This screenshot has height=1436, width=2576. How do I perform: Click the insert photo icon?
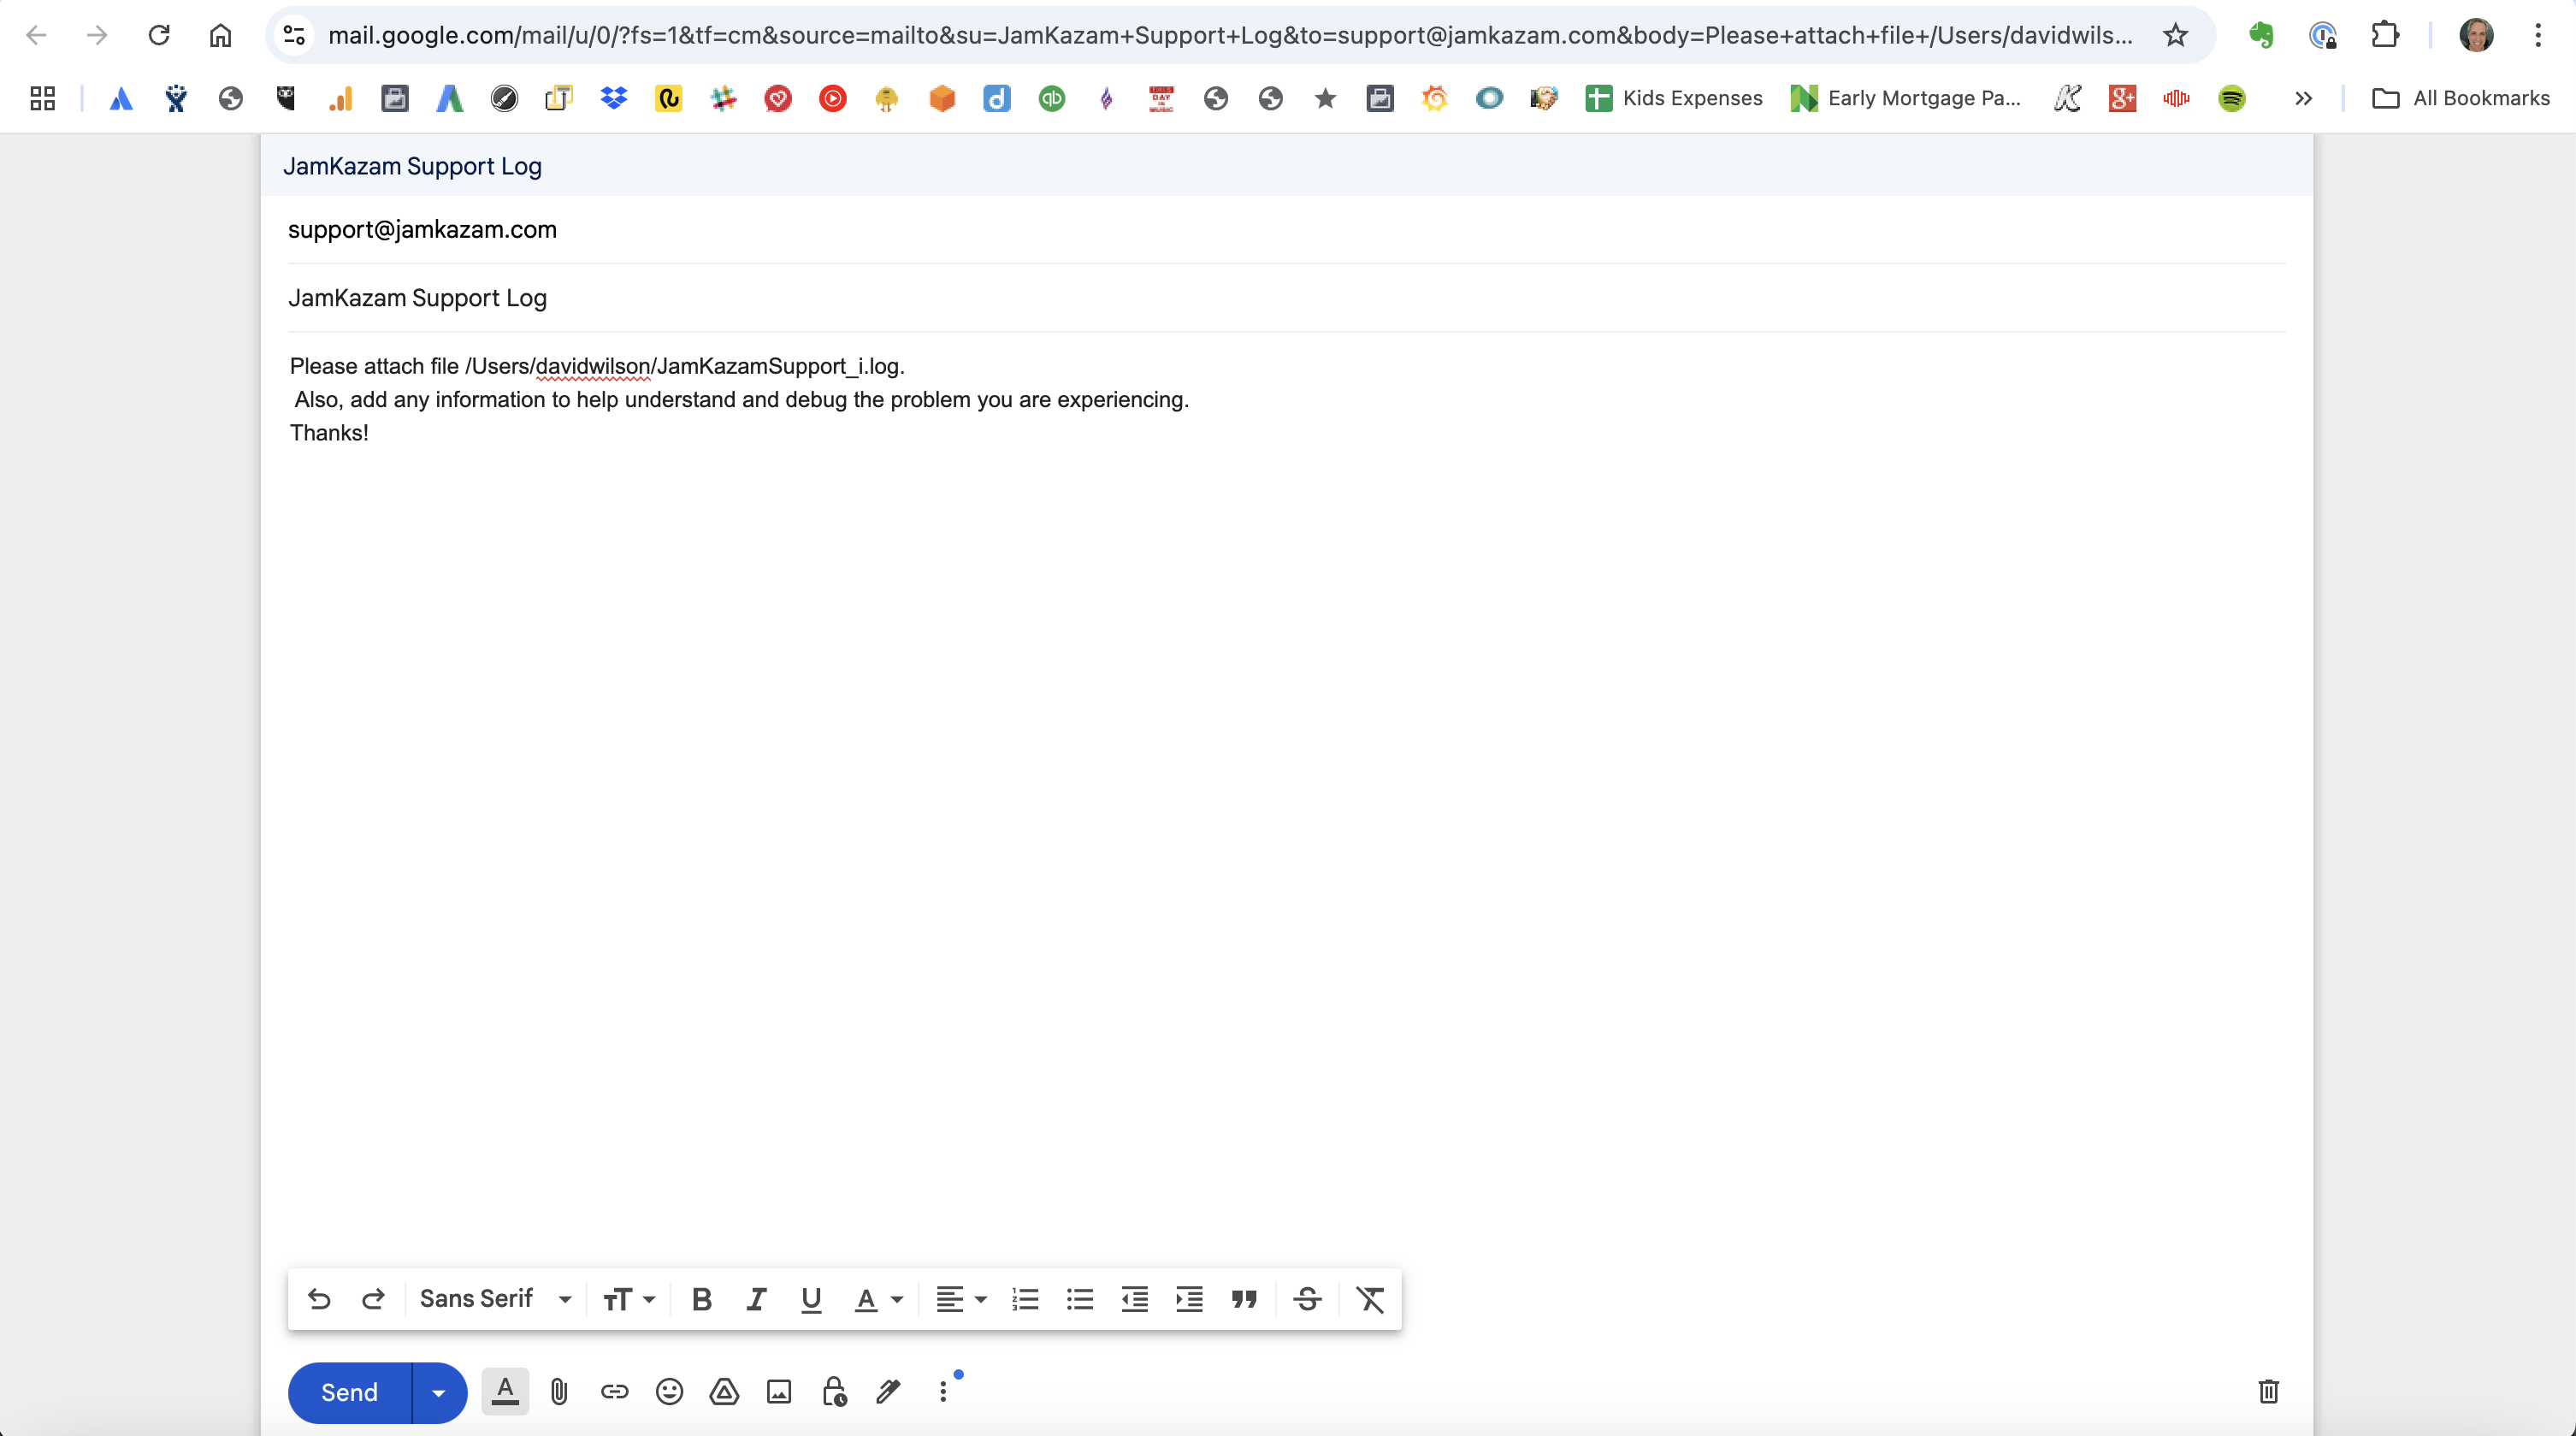point(779,1391)
